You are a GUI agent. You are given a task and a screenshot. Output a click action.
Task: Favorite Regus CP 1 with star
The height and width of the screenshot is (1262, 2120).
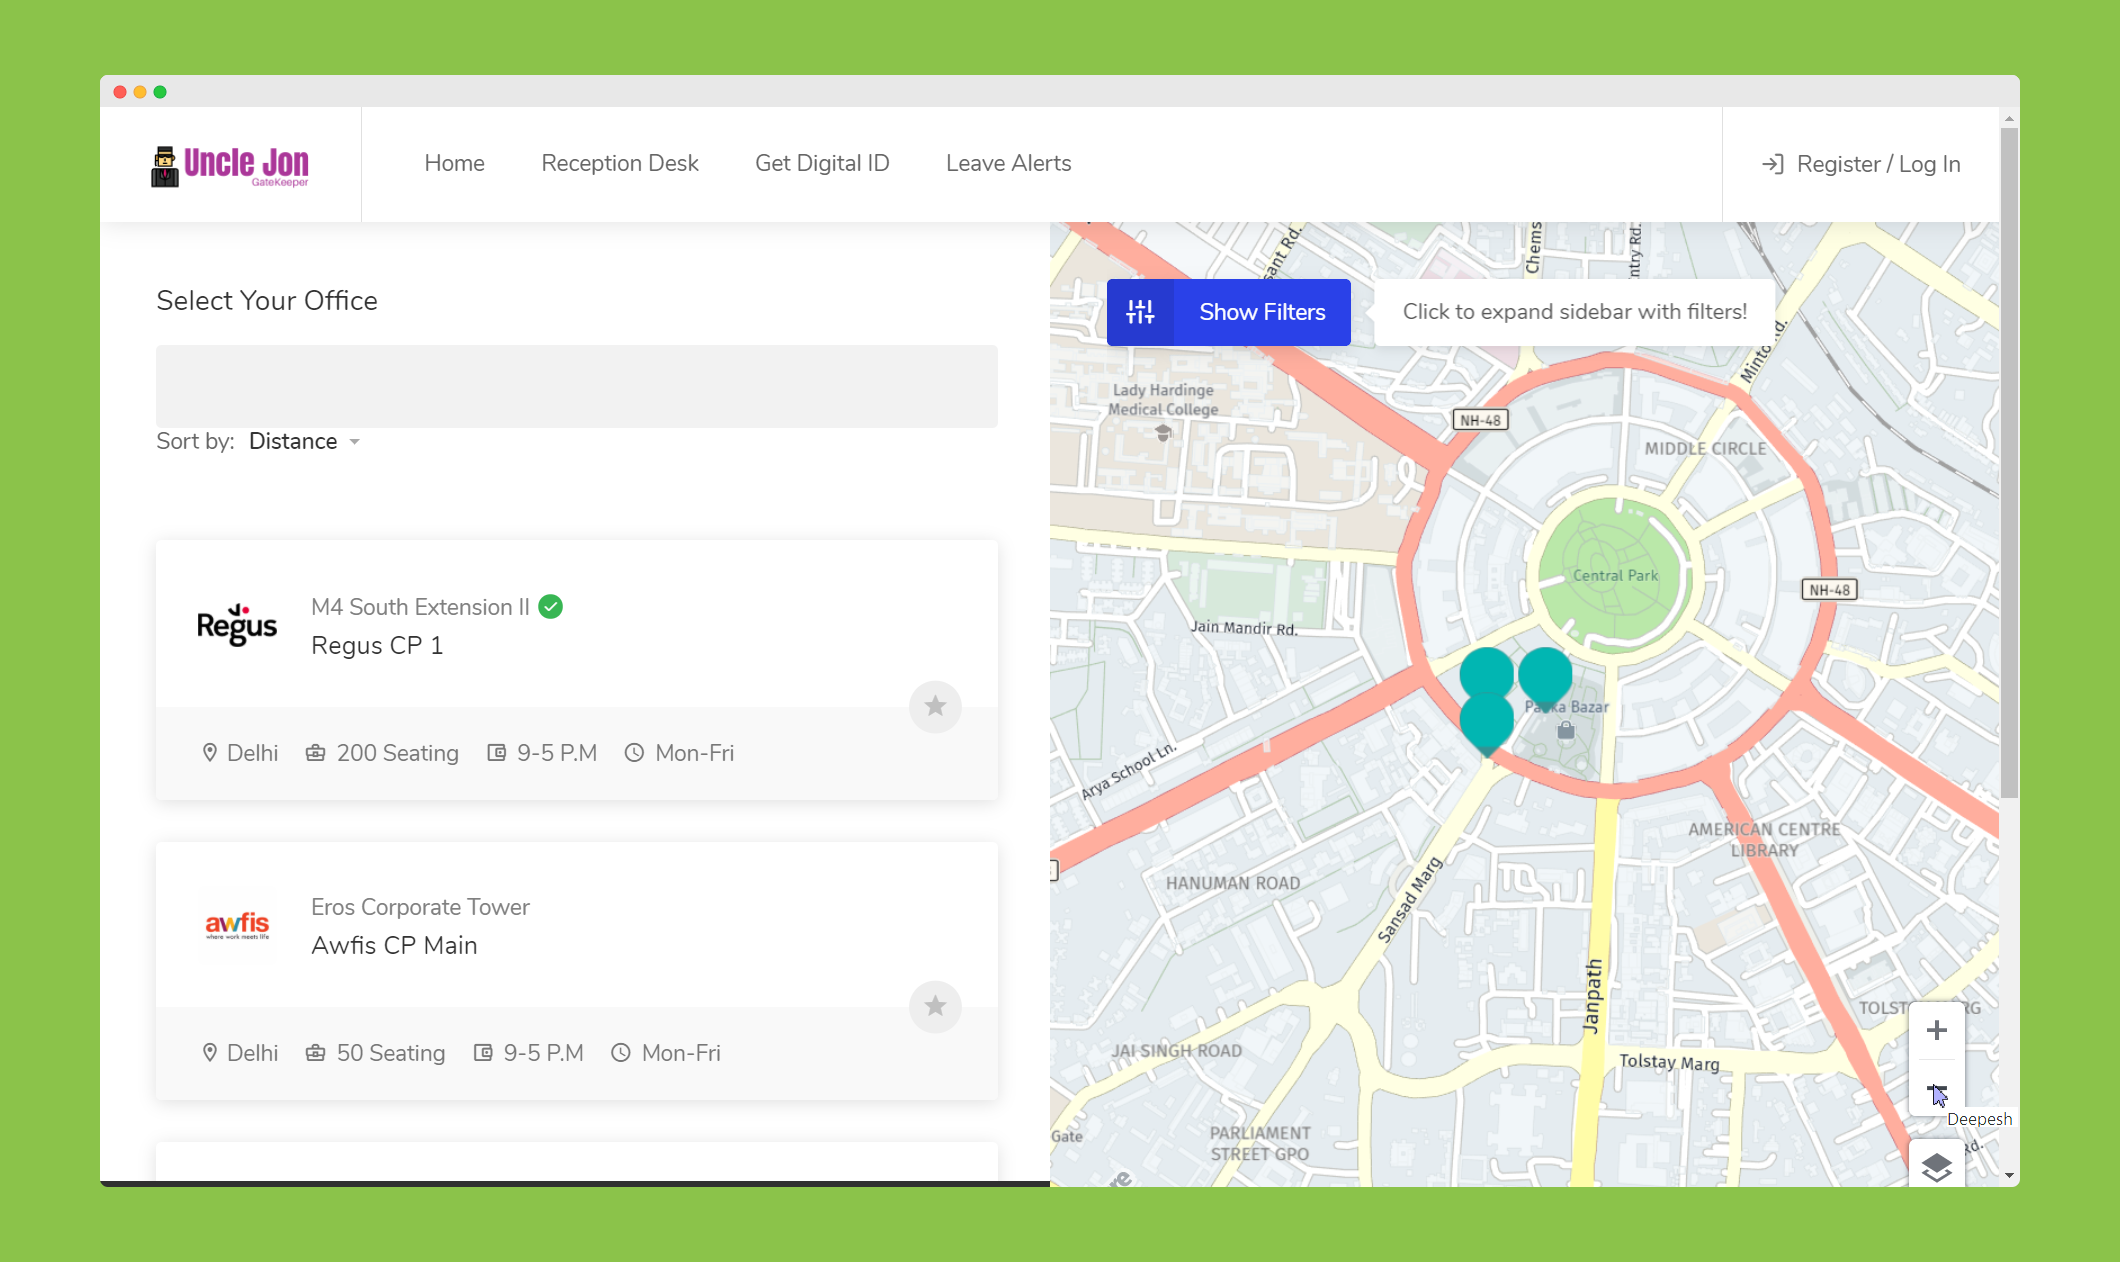pos(935,707)
